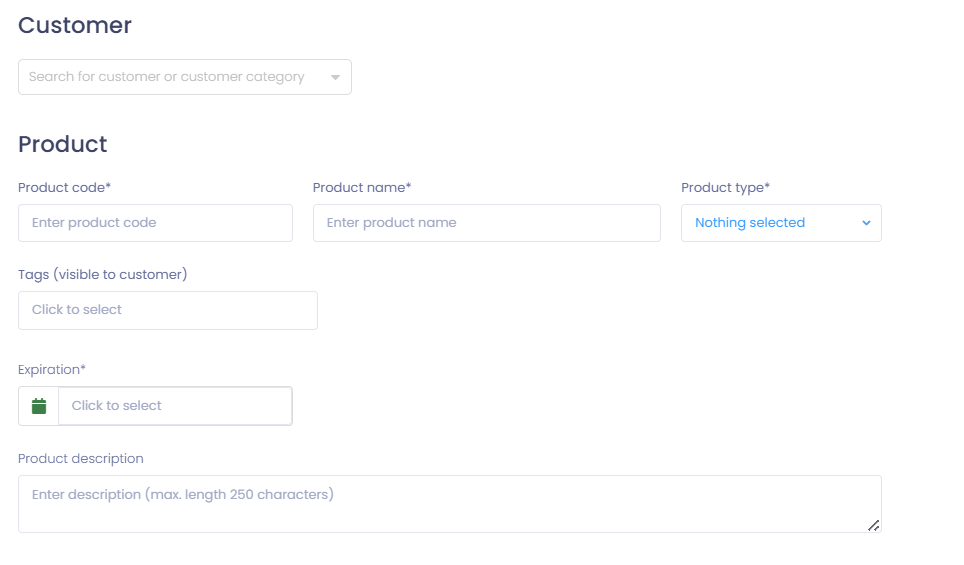964x565 pixels.
Task: Click the 'Expiration*' field label
Action: tap(52, 369)
